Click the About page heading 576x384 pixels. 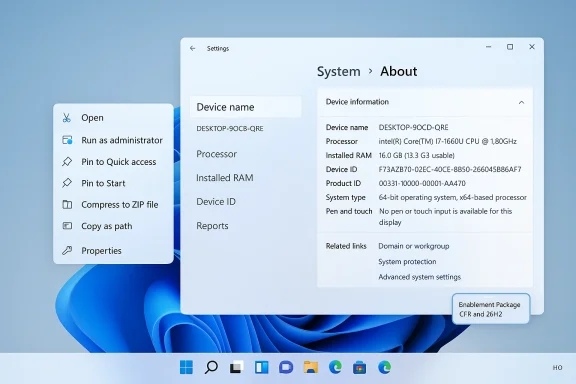399,71
